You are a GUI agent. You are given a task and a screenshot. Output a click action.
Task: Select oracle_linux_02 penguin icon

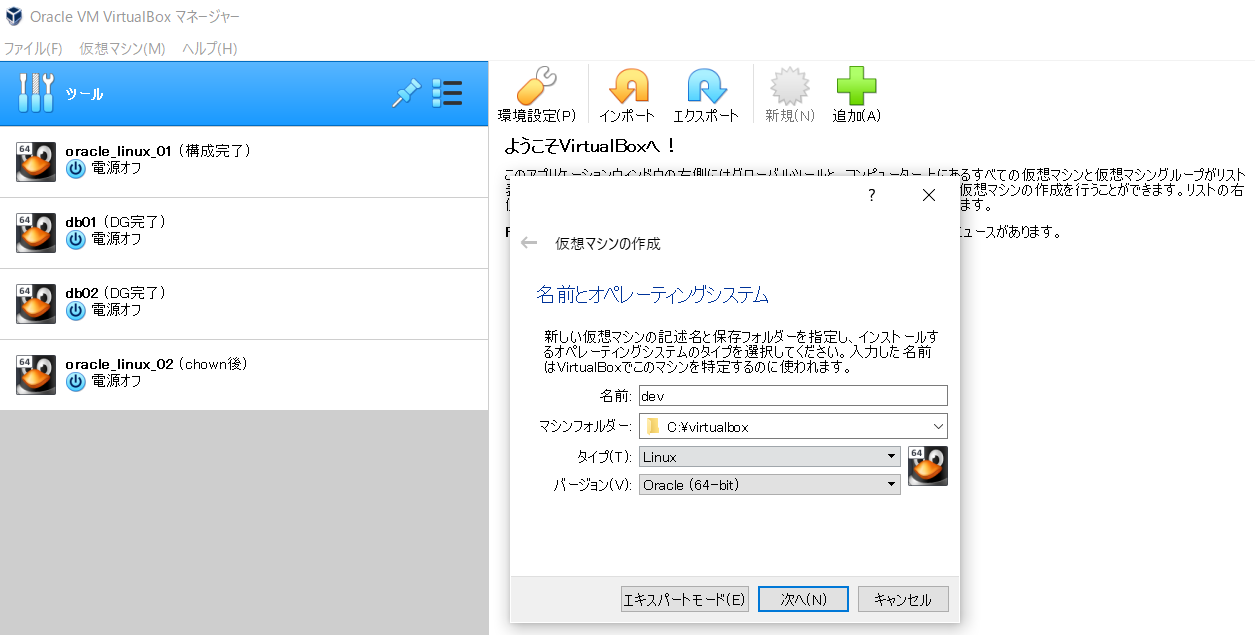click(x=36, y=374)
